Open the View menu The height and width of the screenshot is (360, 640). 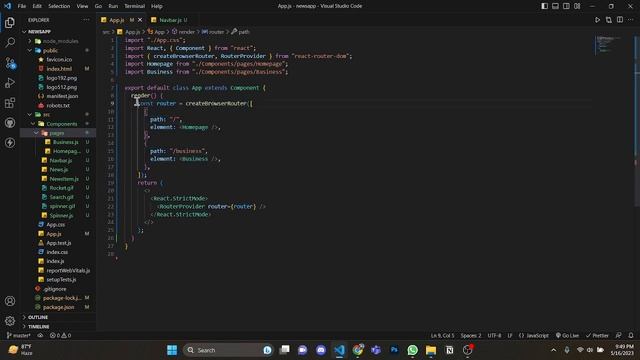point(82,6)
